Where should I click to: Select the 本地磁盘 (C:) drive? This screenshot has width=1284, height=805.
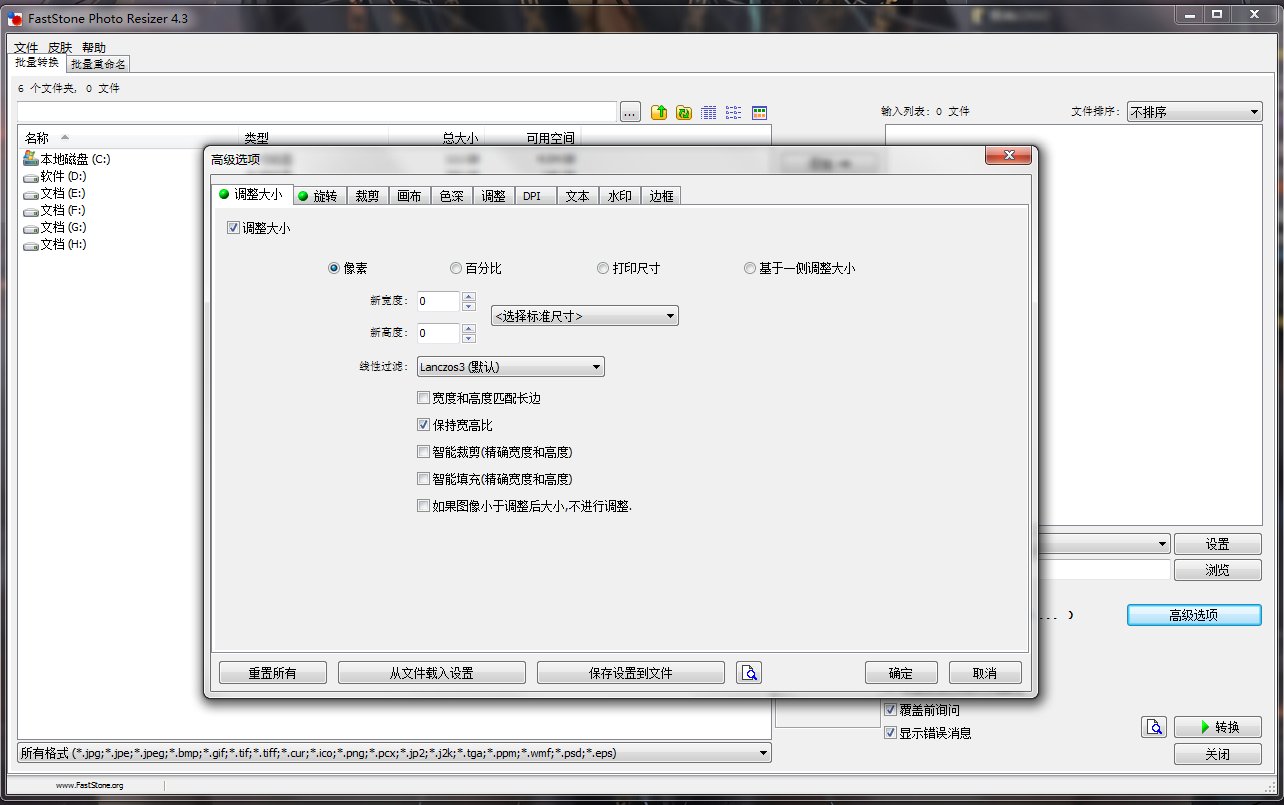point(67,159)
